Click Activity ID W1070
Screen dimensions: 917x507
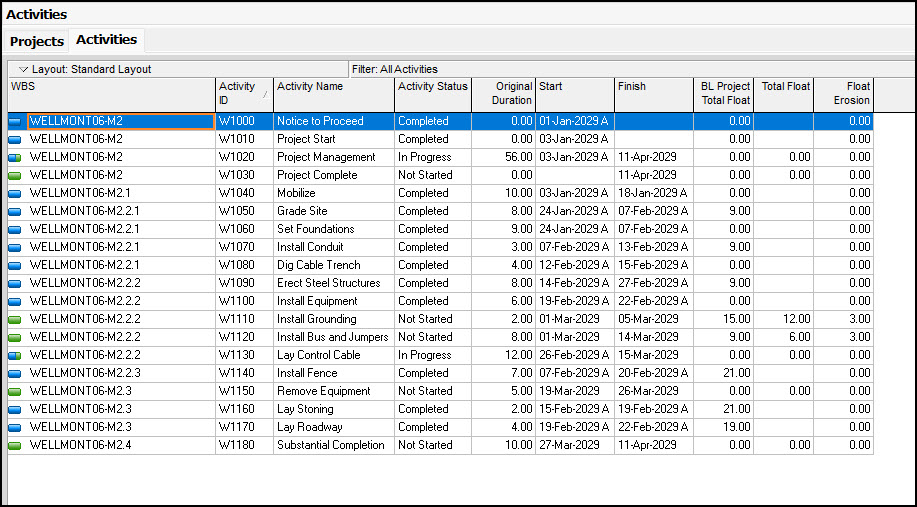coord(237,247)
